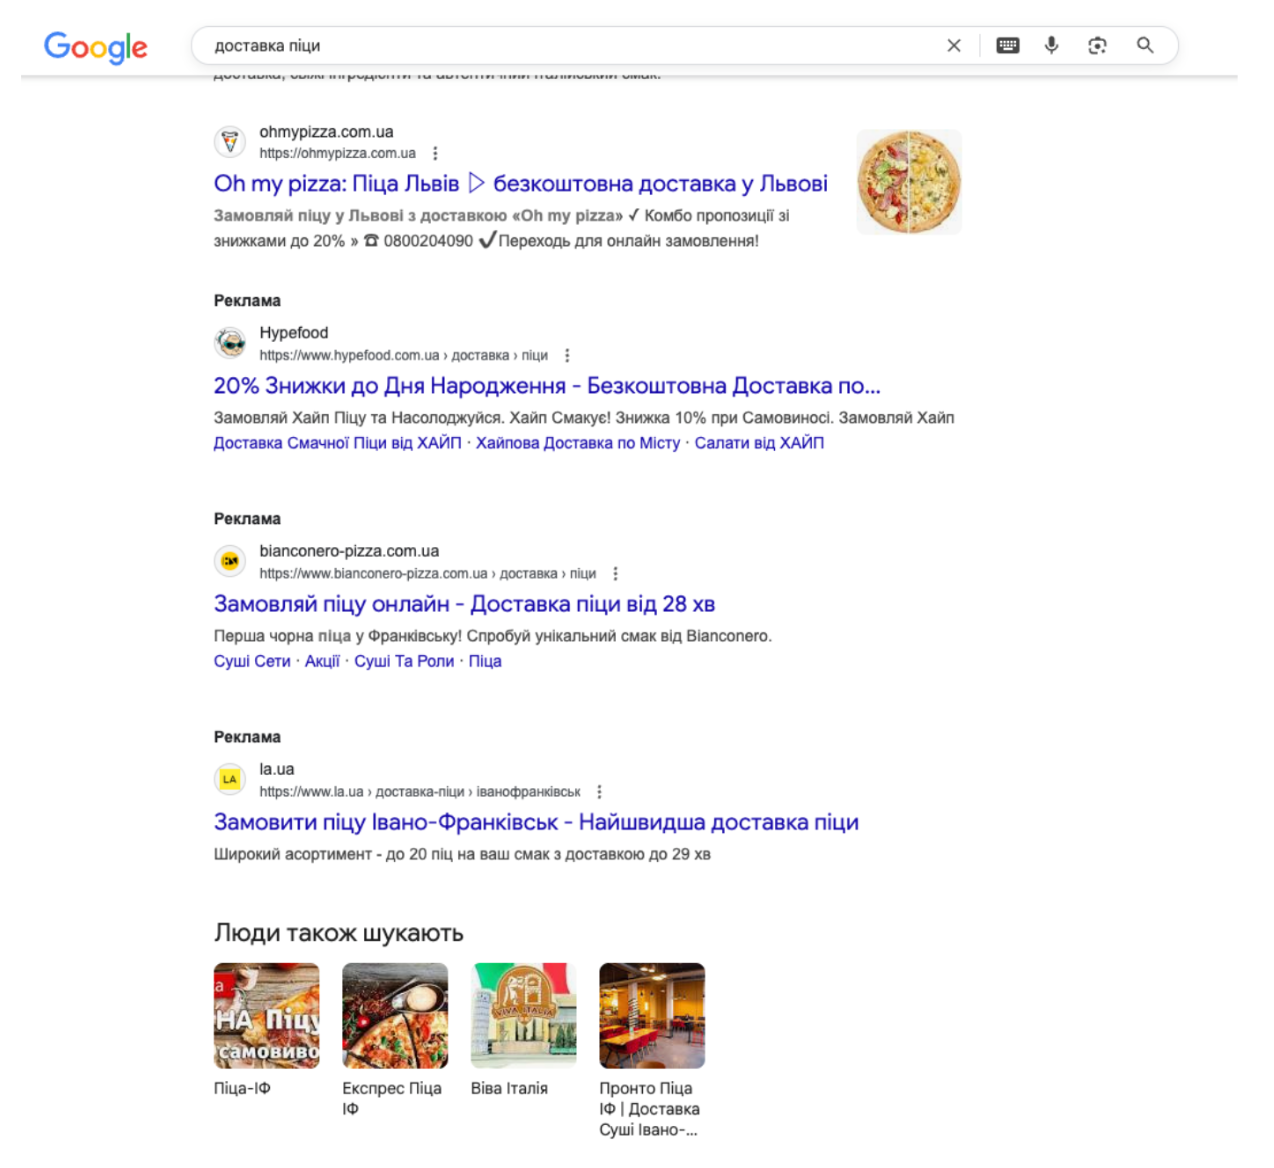Open more options for the Hypefood ad
This screenshot has width=1274, height=1168.
pyautogui.click(x=567, y=356)
